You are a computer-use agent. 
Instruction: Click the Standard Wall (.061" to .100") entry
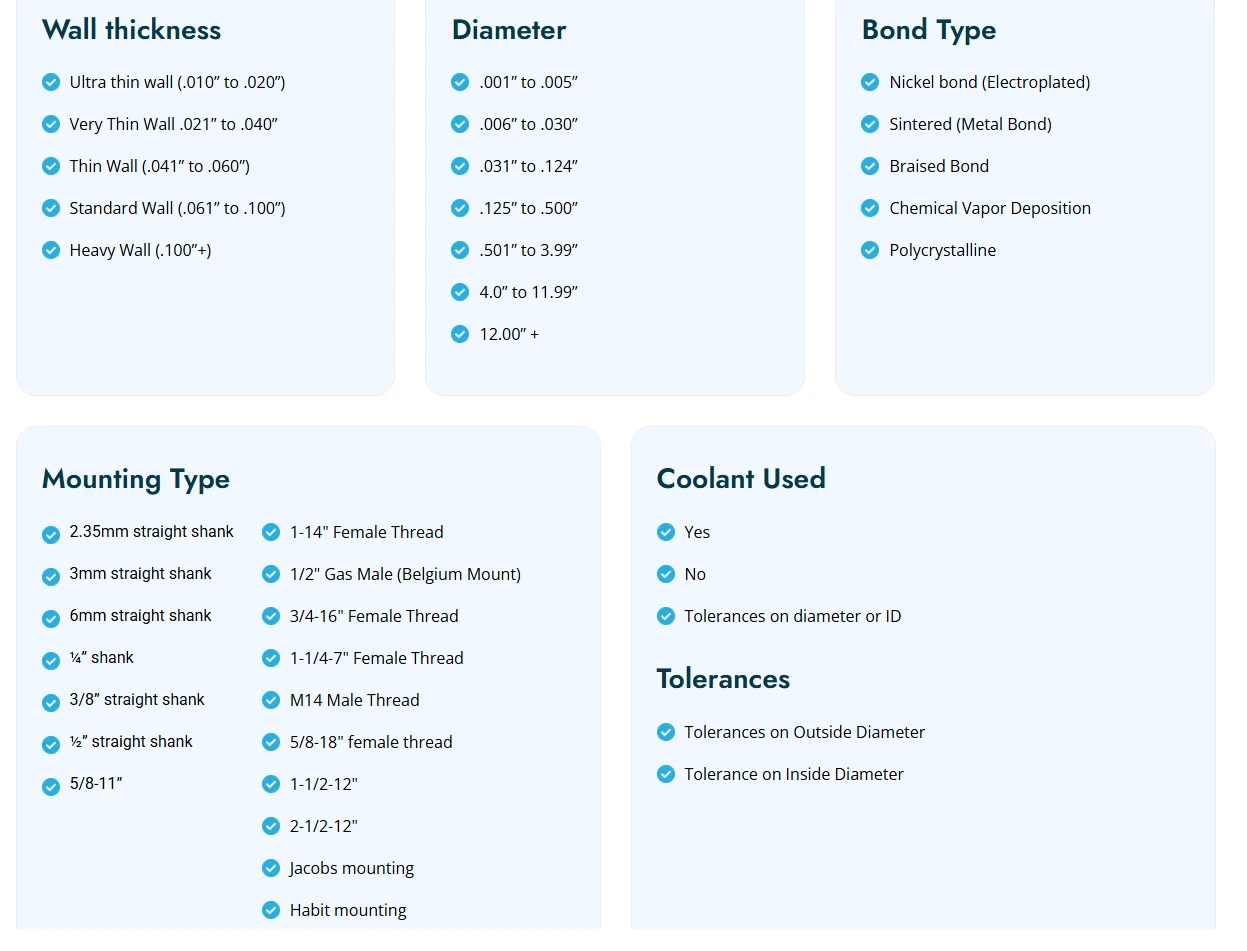(x=177, y=208)
